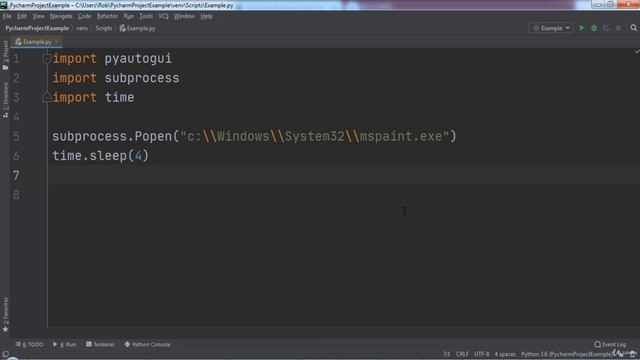
Task: Open the Tools menu
Action: (146, 16)
